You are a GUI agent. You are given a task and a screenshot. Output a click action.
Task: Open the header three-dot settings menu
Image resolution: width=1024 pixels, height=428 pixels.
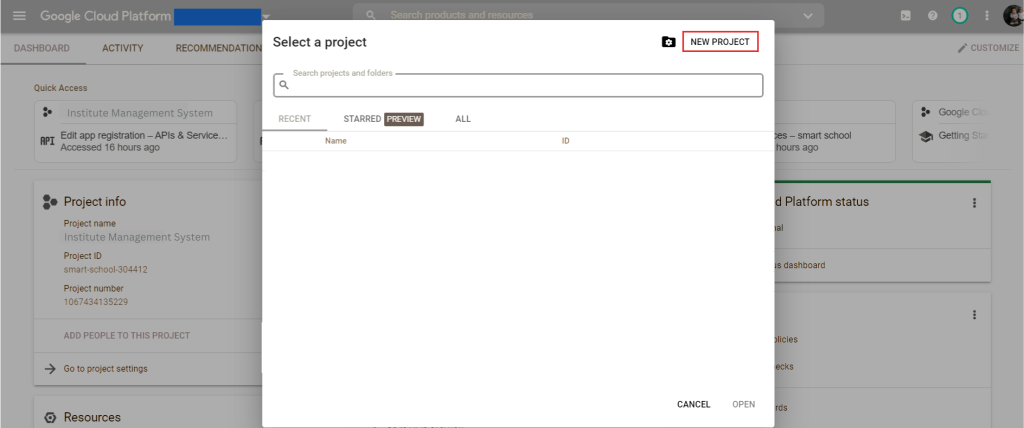click(x=987, y=16)
